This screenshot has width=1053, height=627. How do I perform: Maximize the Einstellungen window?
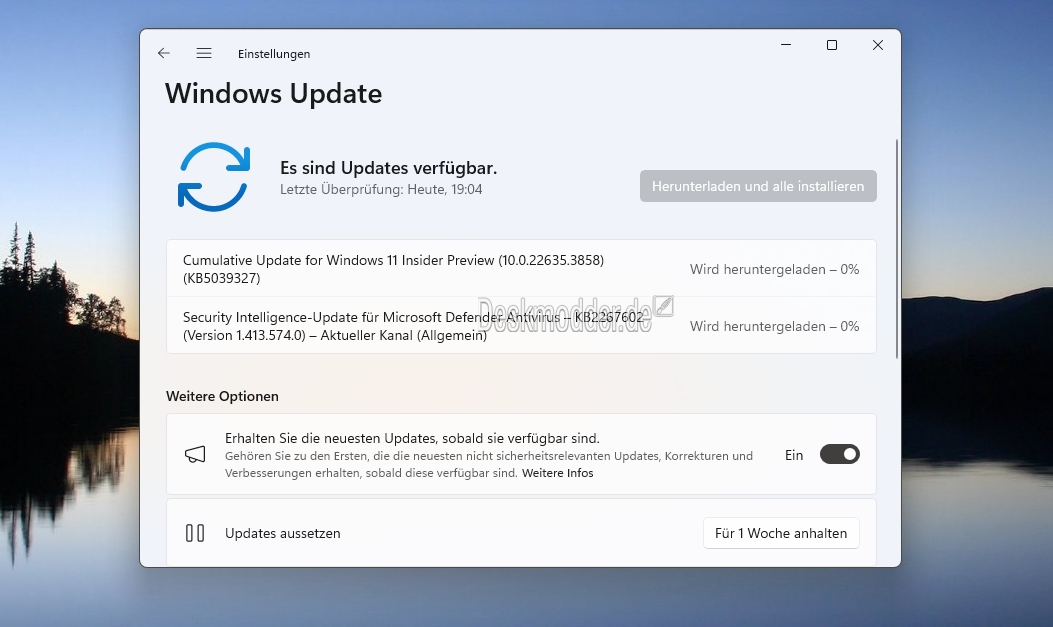pyautogui.click(x=831, y=45)
